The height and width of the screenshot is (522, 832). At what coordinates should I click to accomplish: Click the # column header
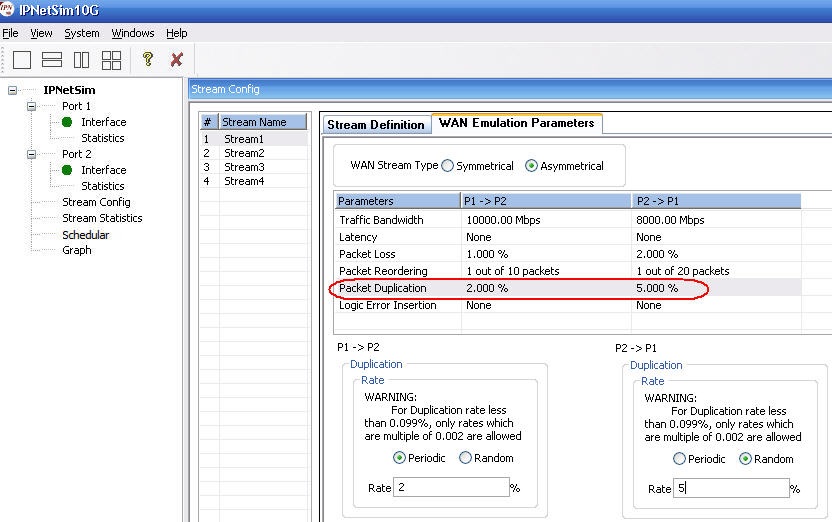[x=209, y=122]
